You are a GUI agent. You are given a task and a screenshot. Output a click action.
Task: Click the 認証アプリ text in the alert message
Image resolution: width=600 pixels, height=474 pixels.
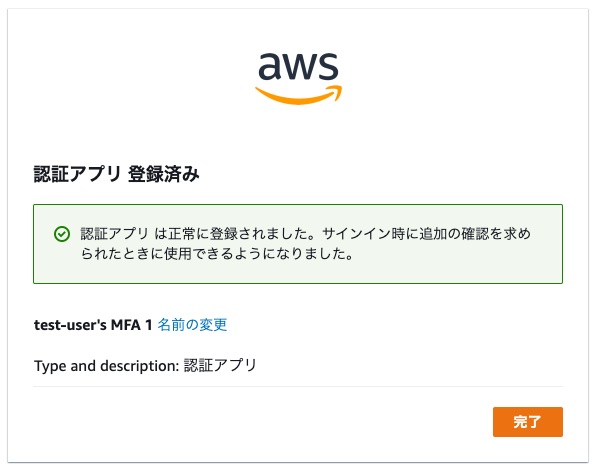coord(114,234)
